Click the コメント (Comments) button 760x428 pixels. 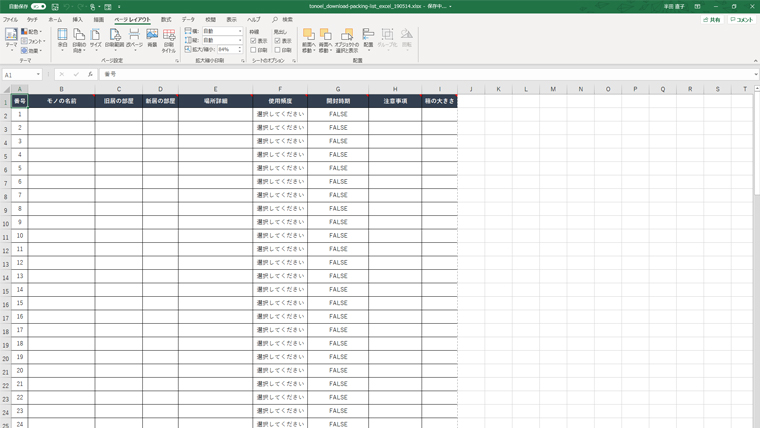(x=741, y=19)
